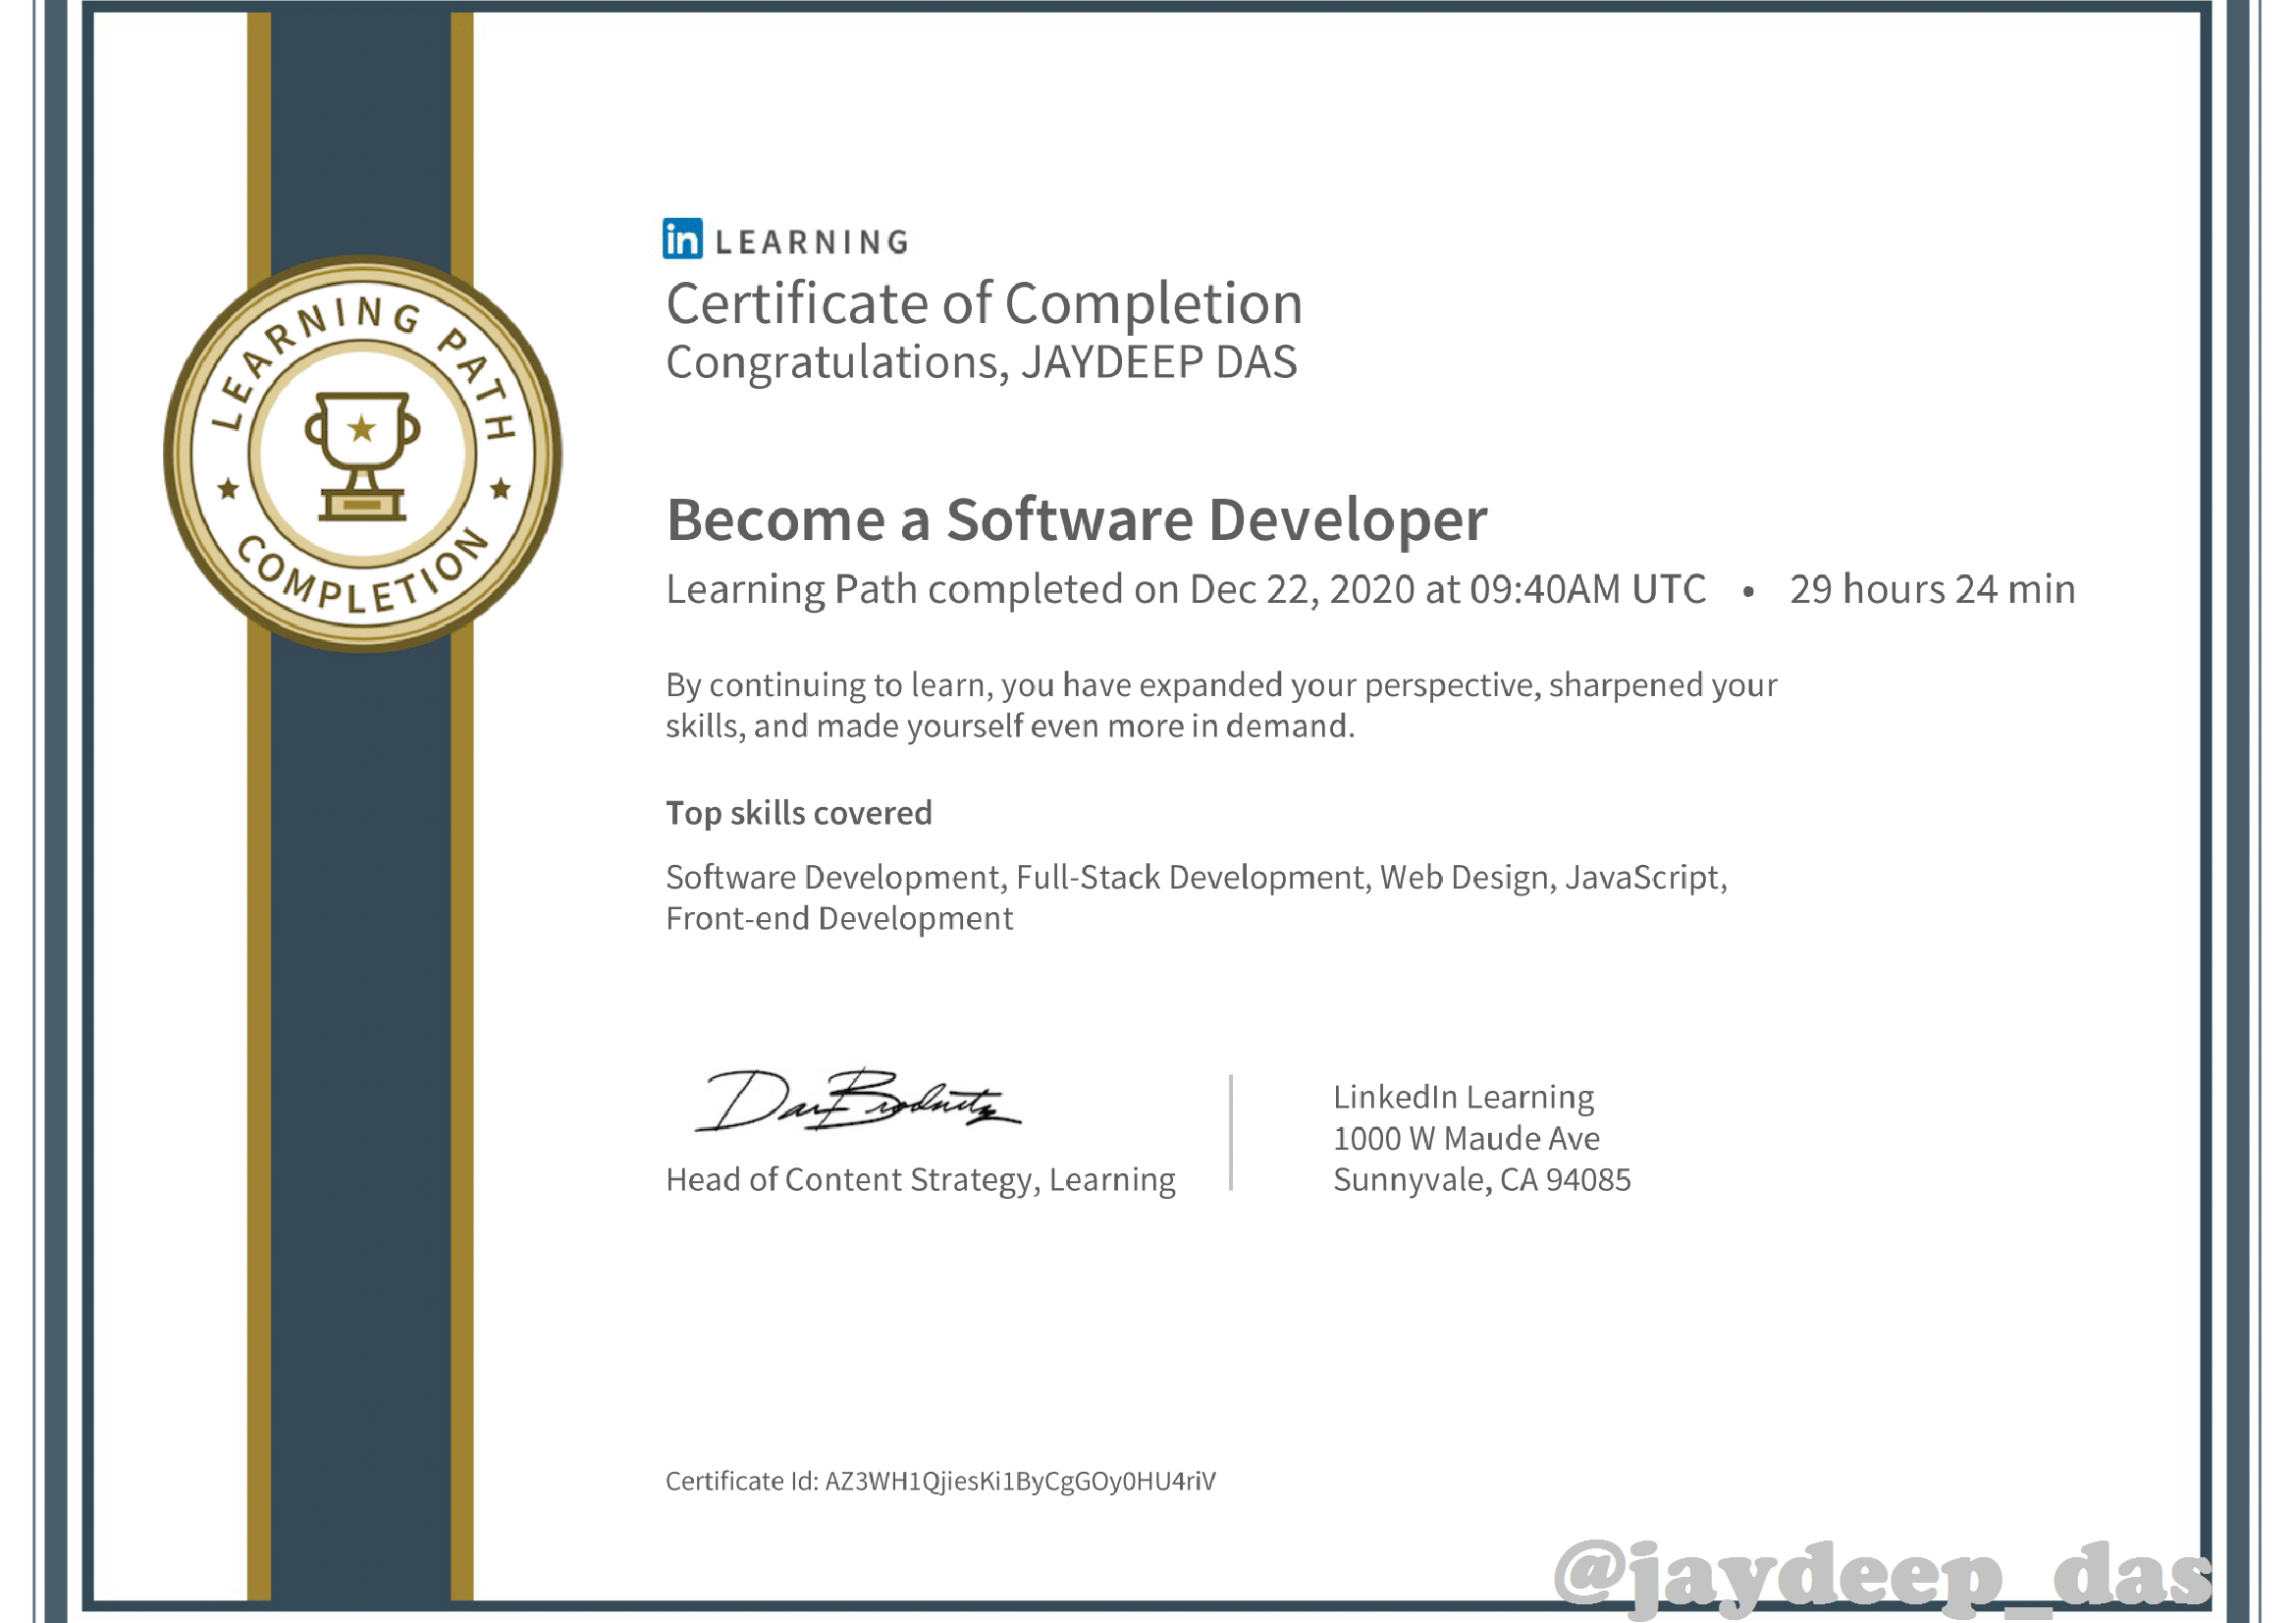Image resolution: width=2296 pixels, height=1623 pixels.
Task: Click the 'LinkedIn Learning' address line
Action: click(x=1463, y=1097)
